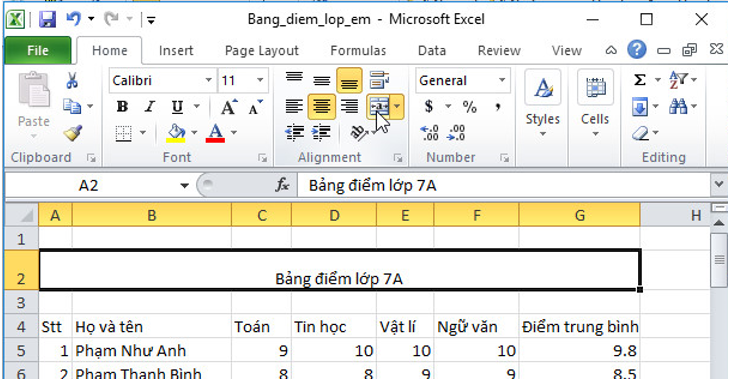This screenshot has height=382, width=729.
Task: Align text left
Action: 294,106
